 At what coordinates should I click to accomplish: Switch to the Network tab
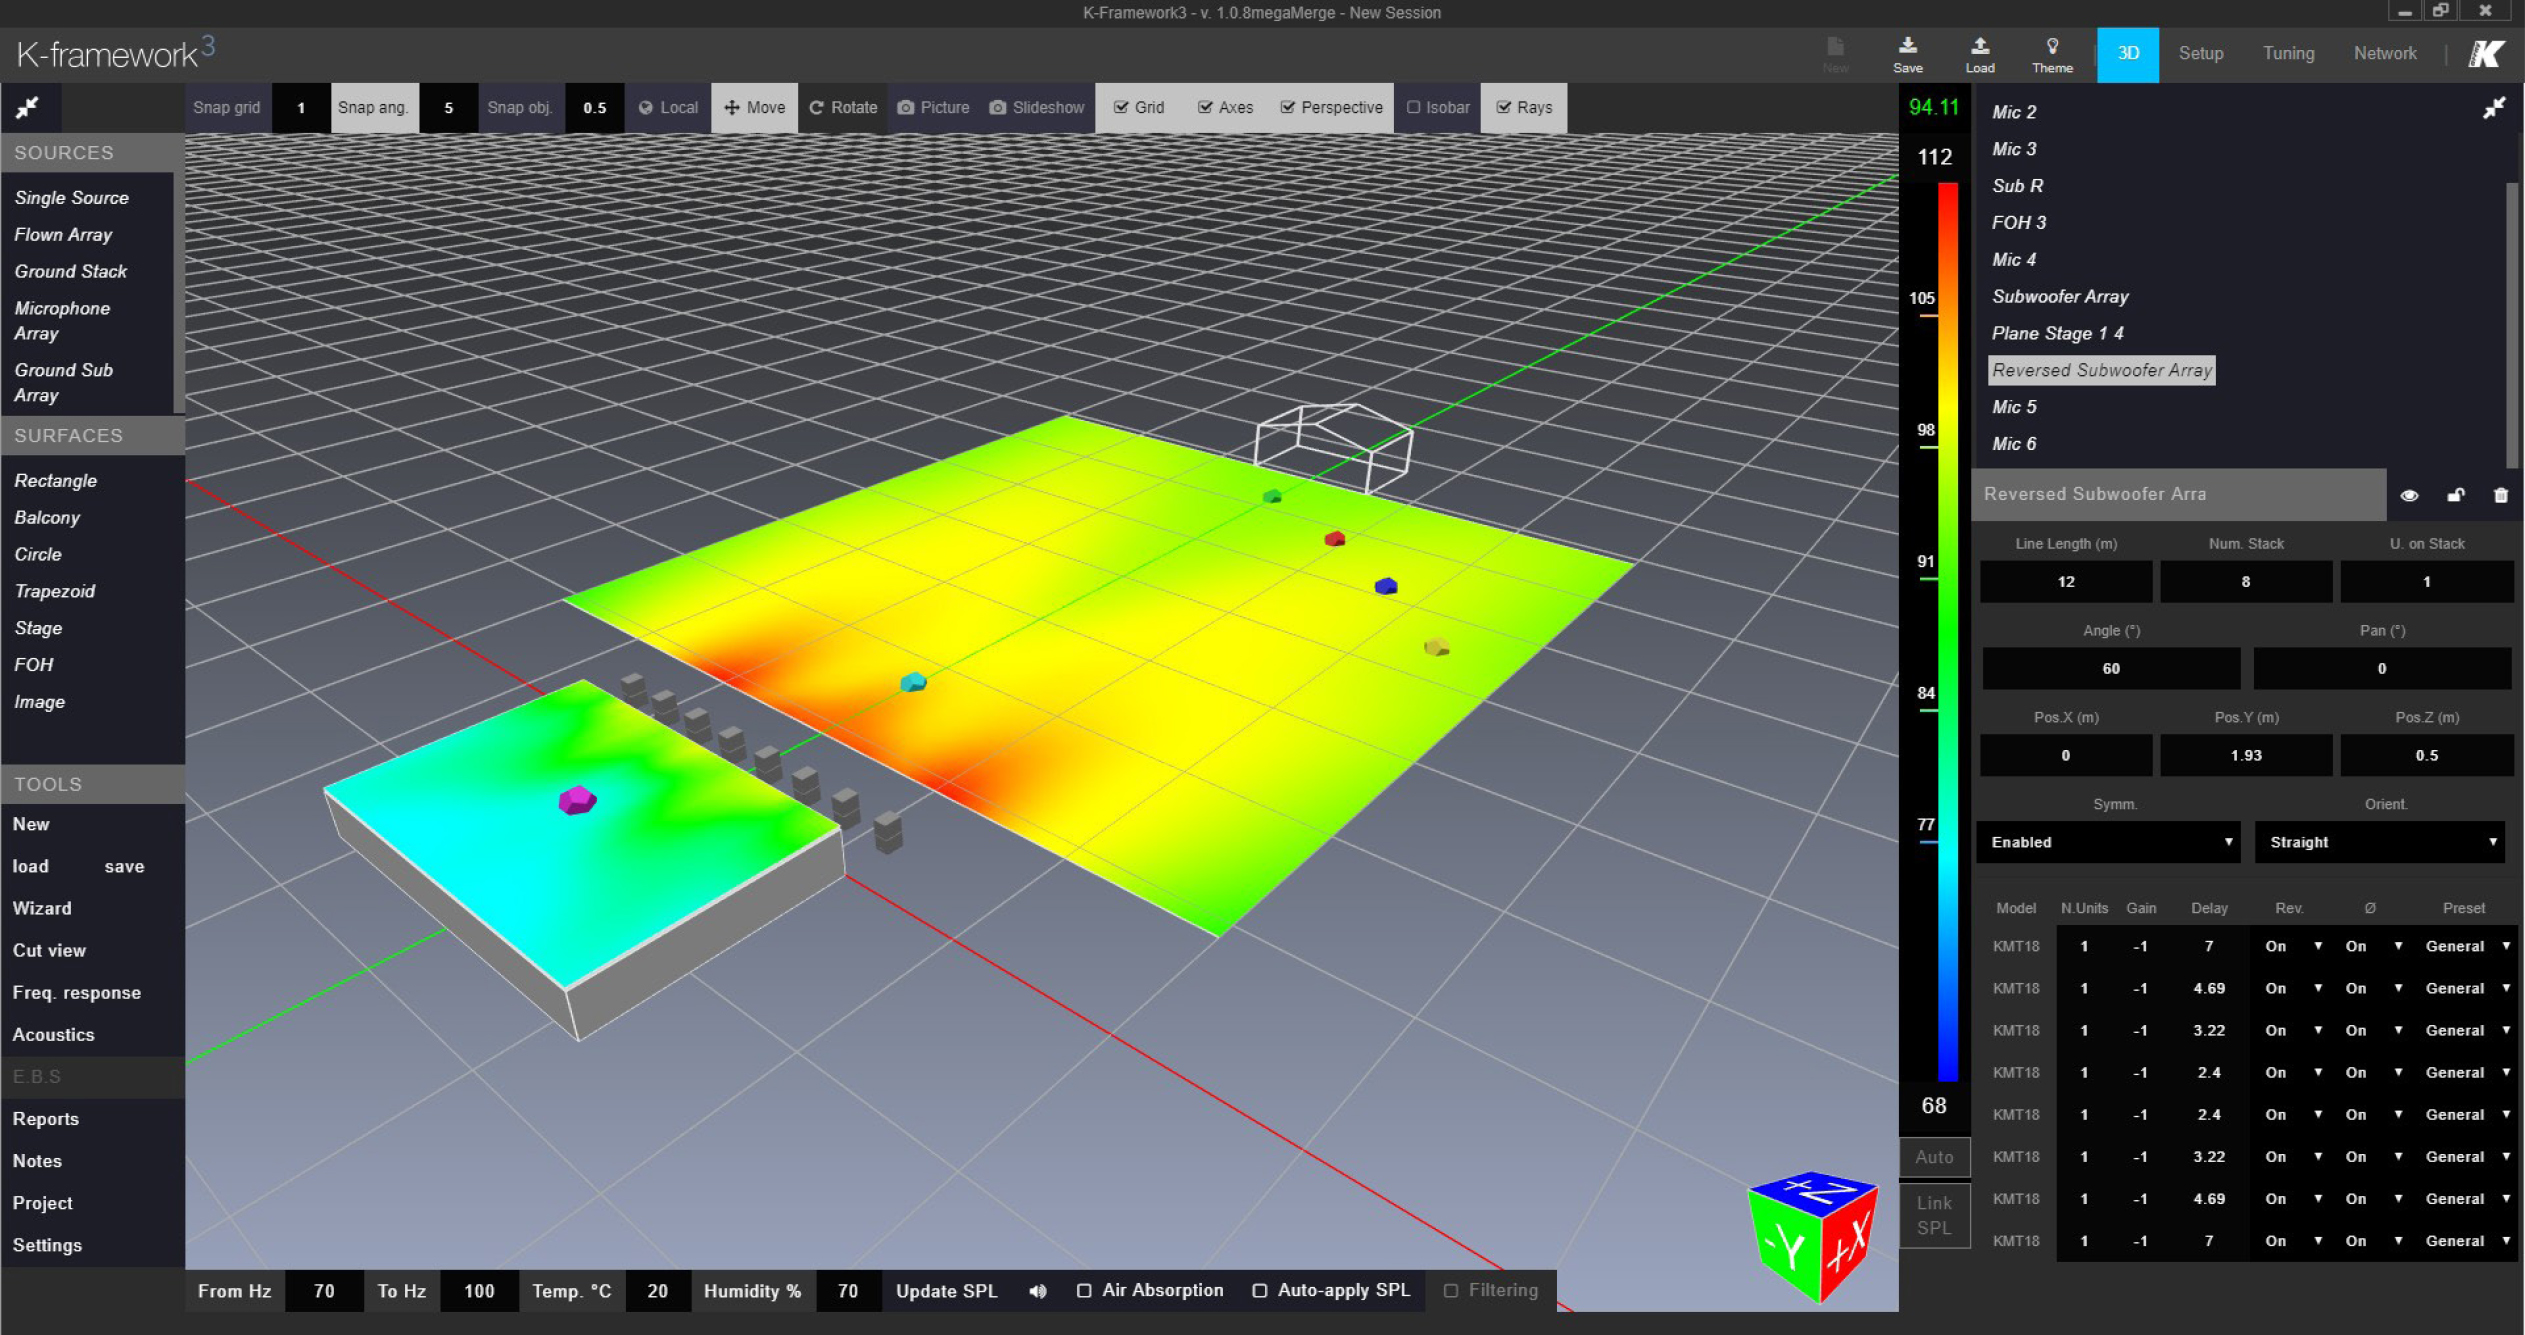click(x=2385, y=54)
